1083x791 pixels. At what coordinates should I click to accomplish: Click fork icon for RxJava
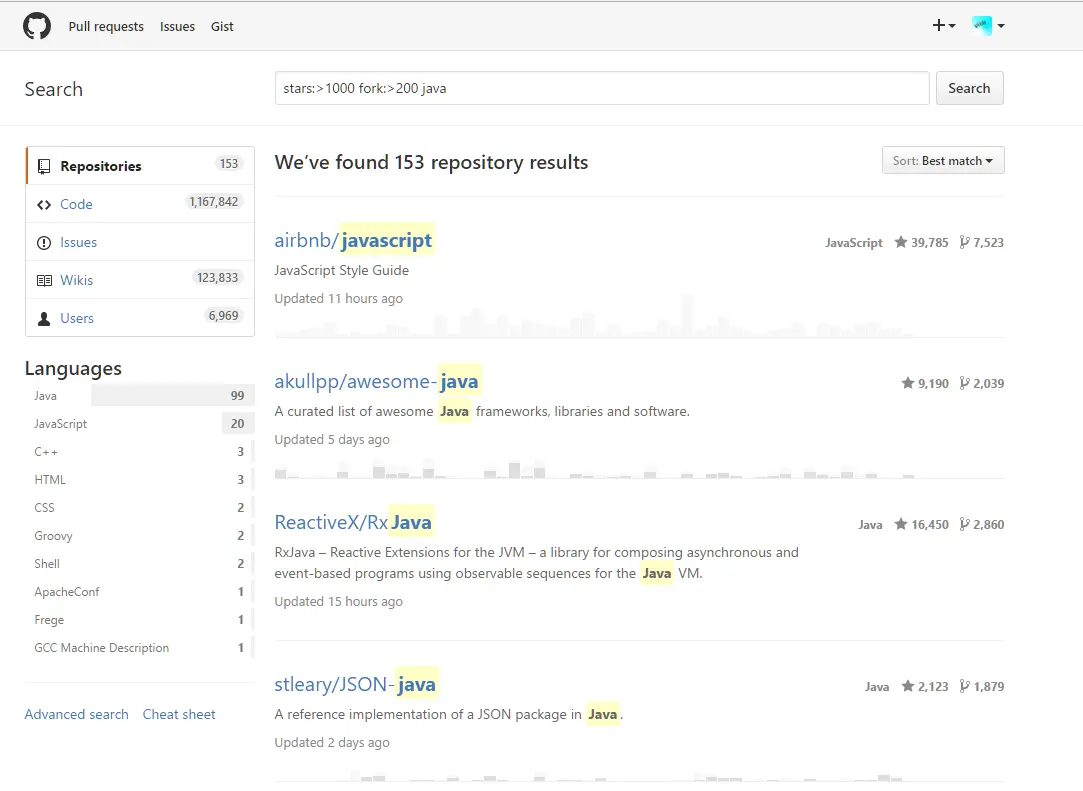coord(964,524)
